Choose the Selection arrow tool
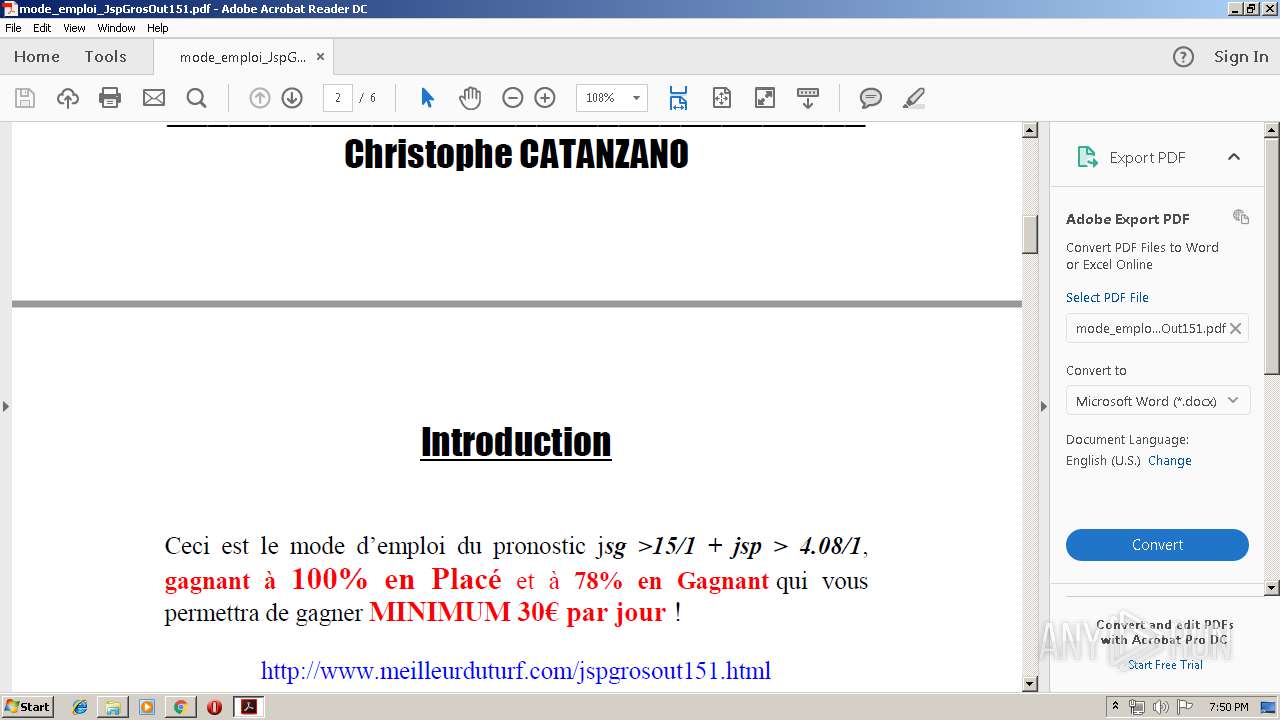The image size is (1280, 720). (428, 98)
